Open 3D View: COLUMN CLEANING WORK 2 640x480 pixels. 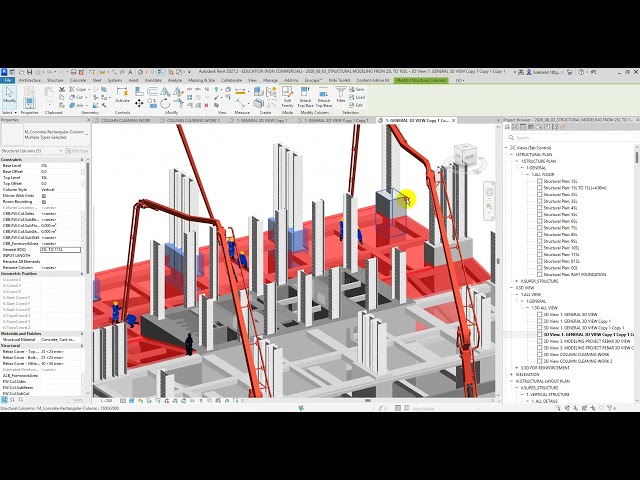click(578, 361)
